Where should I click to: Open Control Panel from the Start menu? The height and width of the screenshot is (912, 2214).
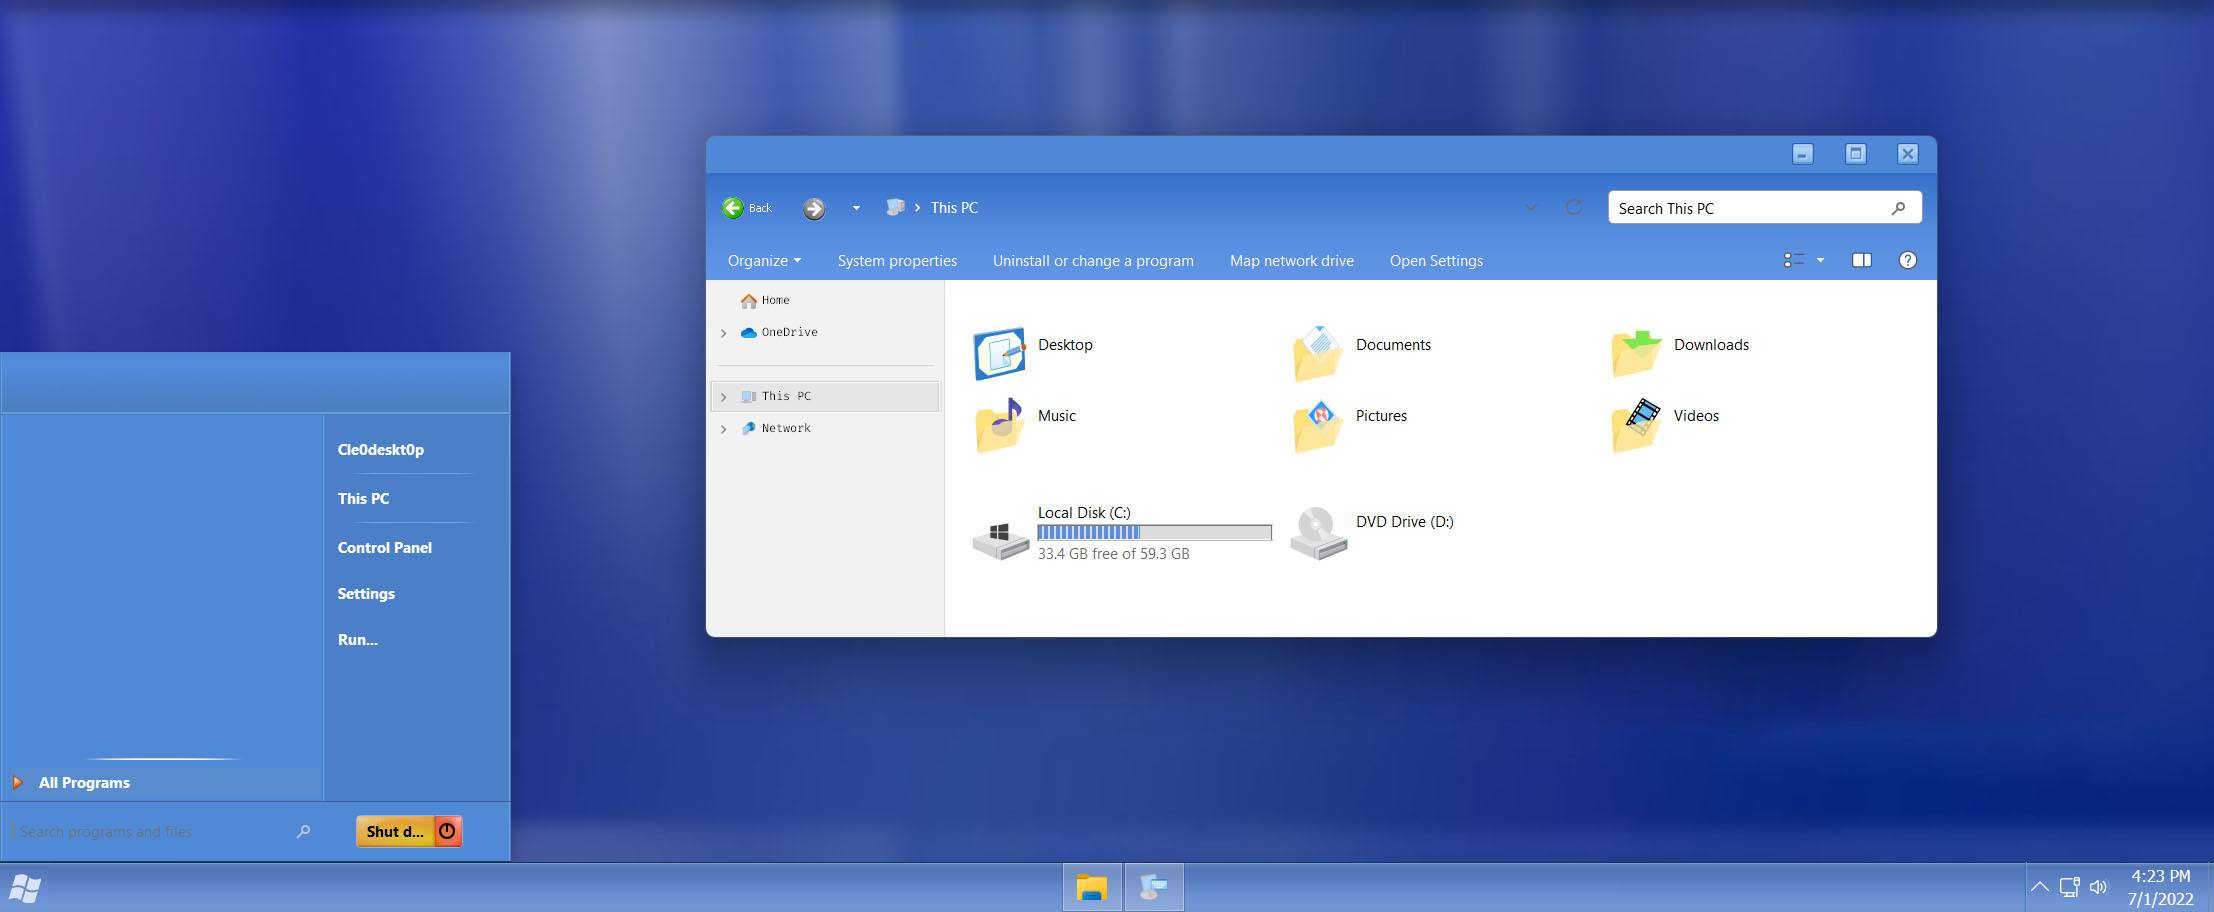(385, 548)
